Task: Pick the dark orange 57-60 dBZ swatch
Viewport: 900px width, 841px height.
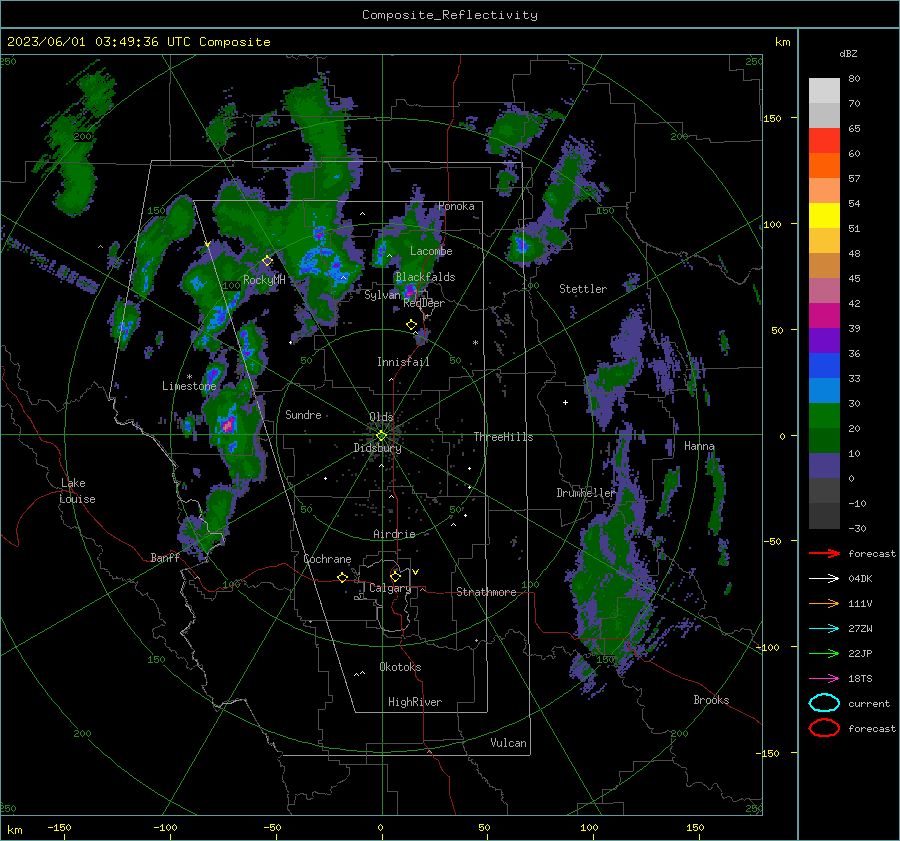Action: 824,166
